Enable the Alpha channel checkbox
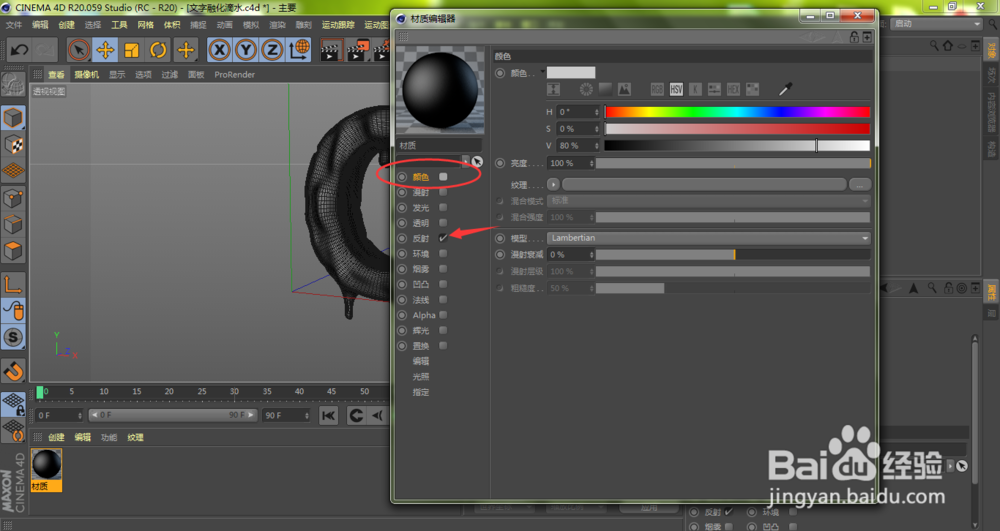Screen dimensions: 1000x531 [x=443, y=315]
